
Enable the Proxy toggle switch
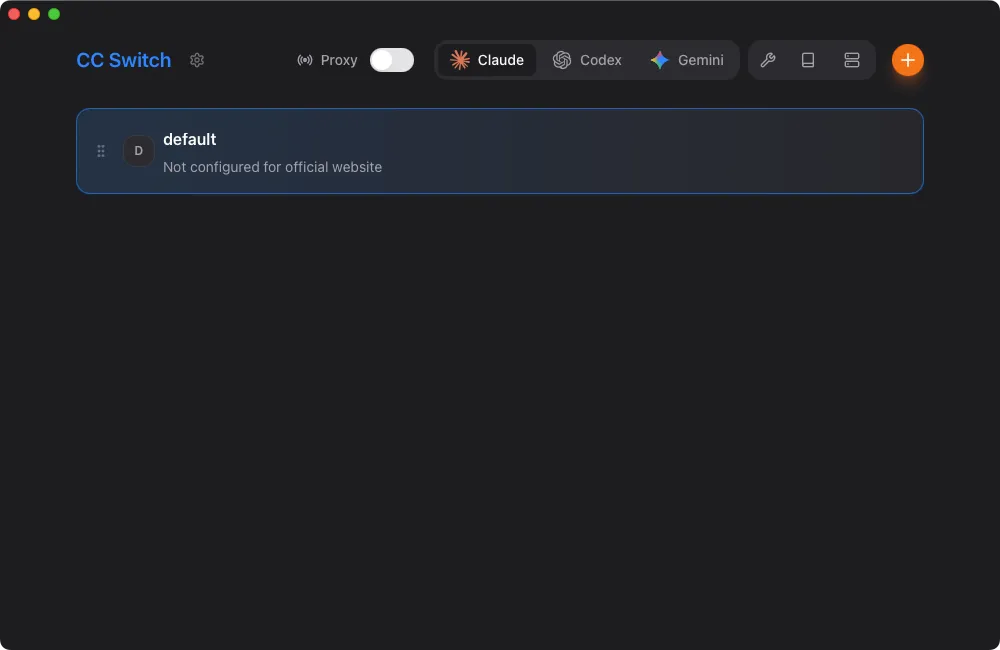(x=392, y=60)
